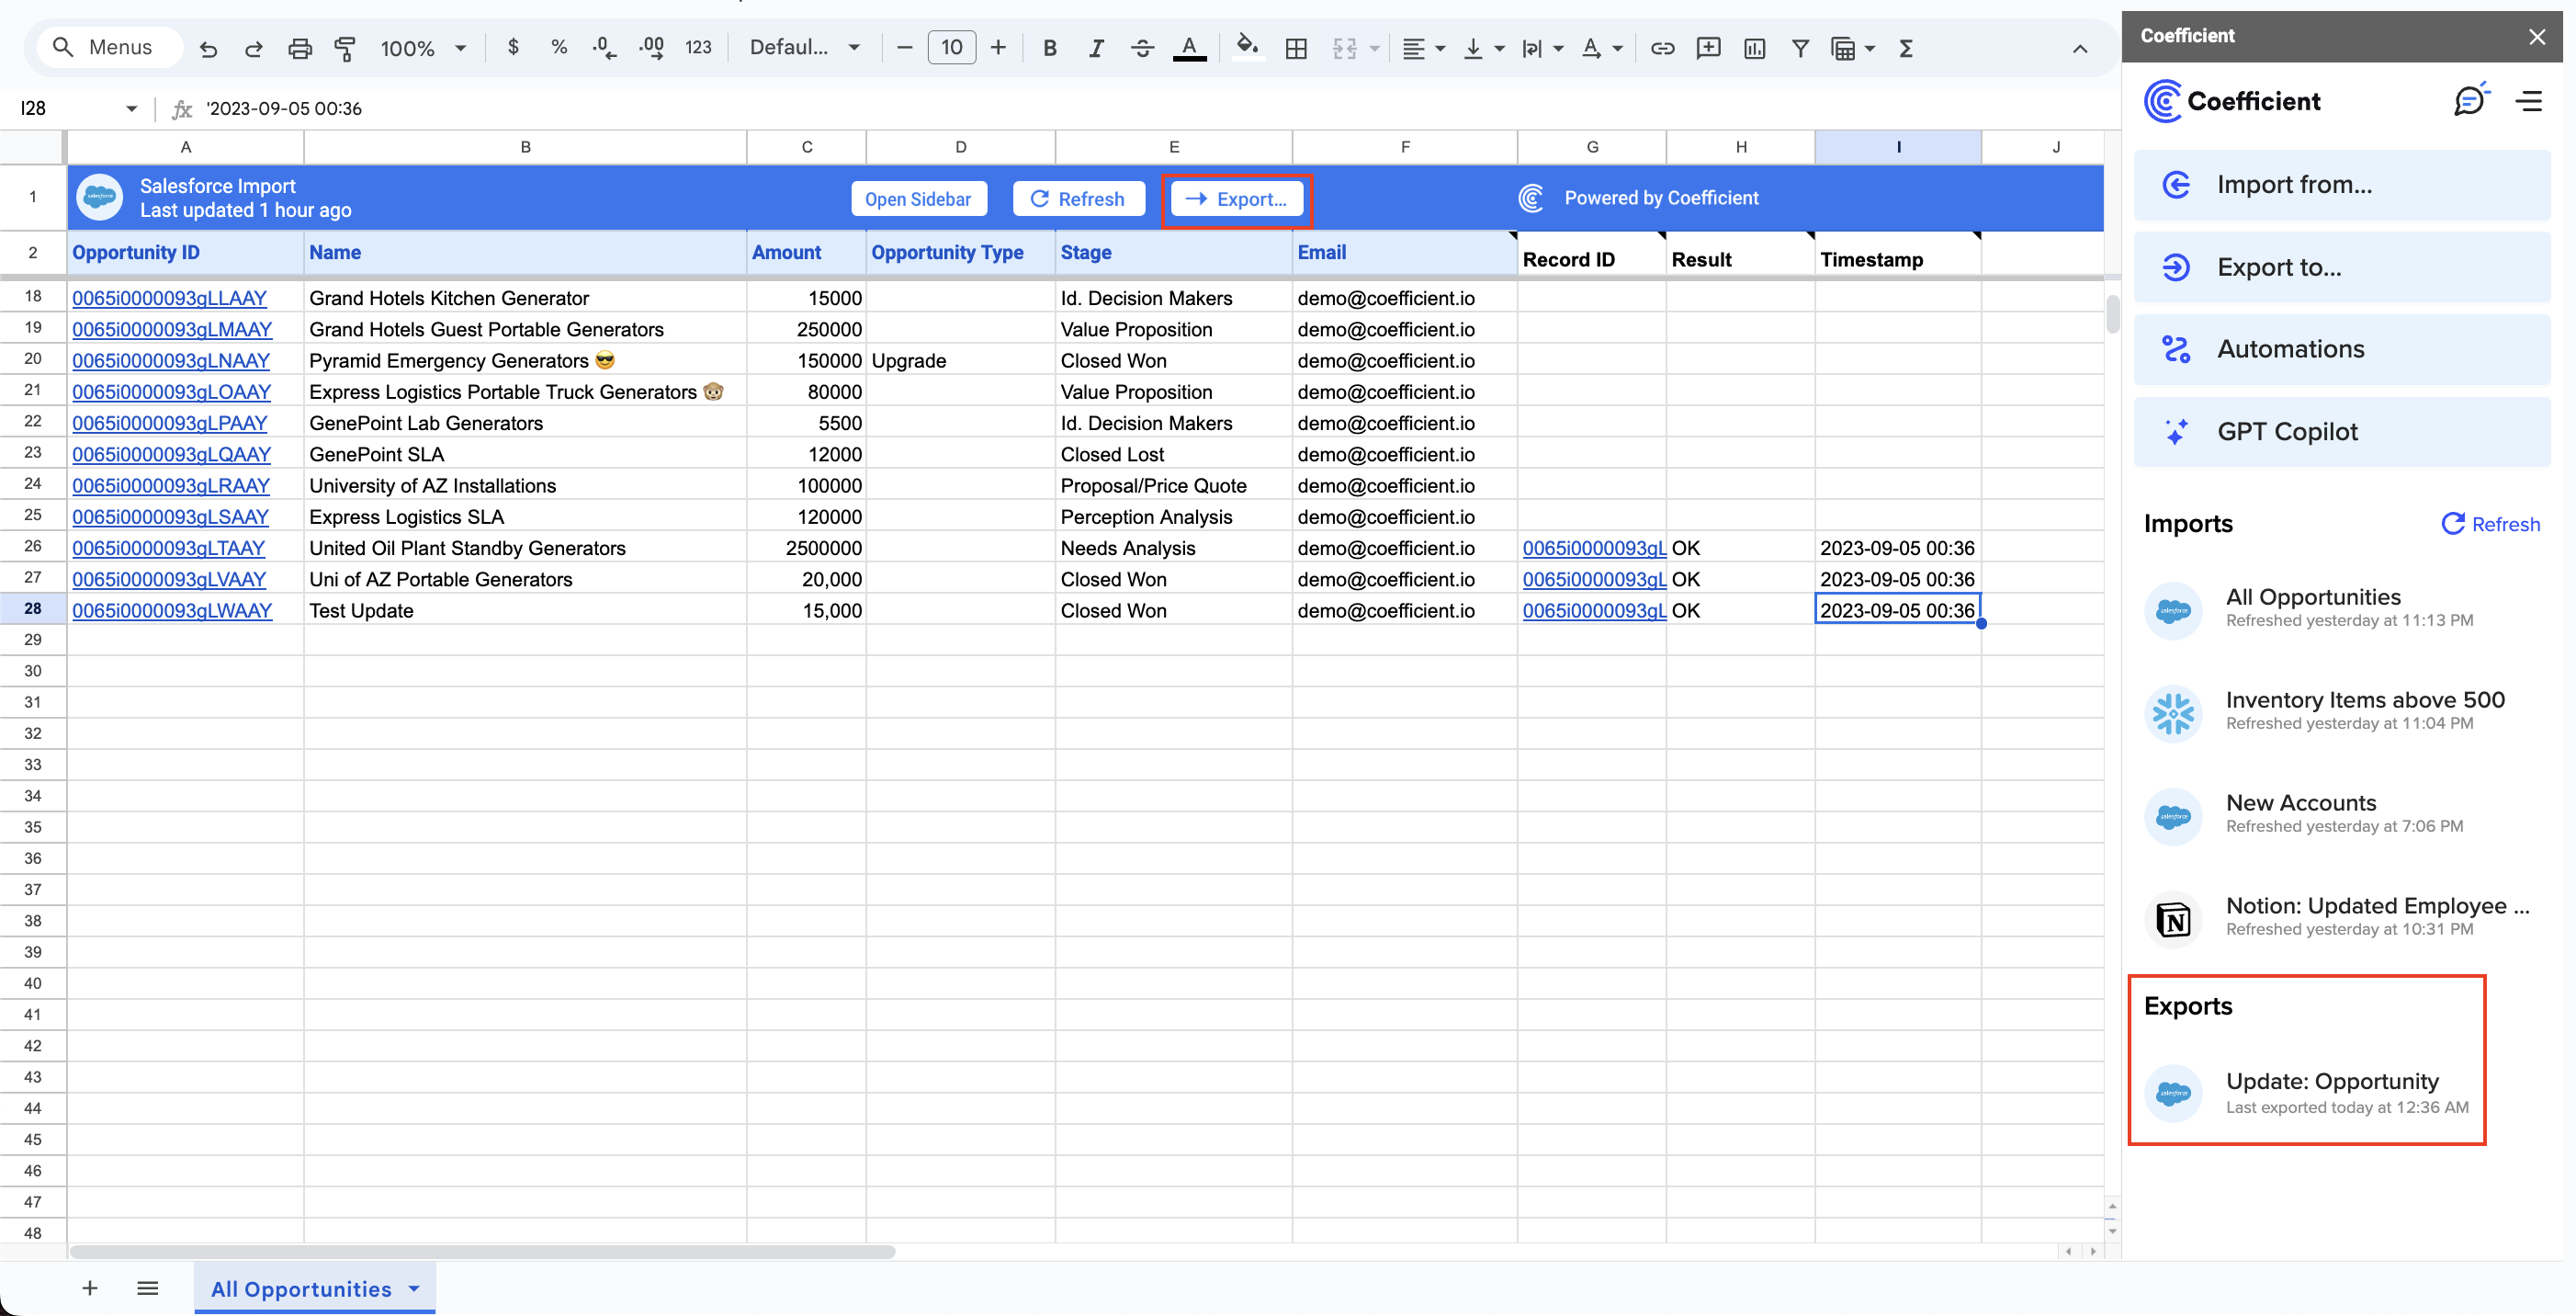Click the Insert comment icon

[x=1708, y=48]
